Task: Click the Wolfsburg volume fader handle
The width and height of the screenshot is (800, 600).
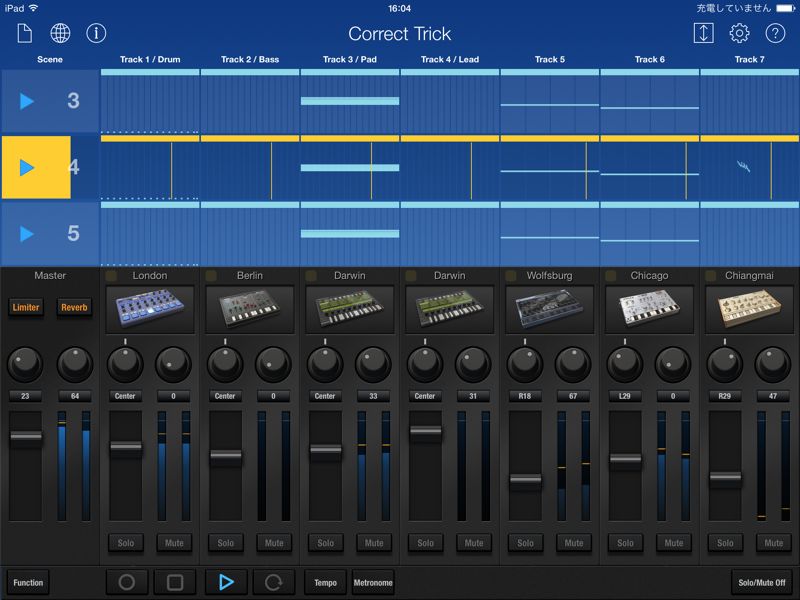Action: (526, 480)
